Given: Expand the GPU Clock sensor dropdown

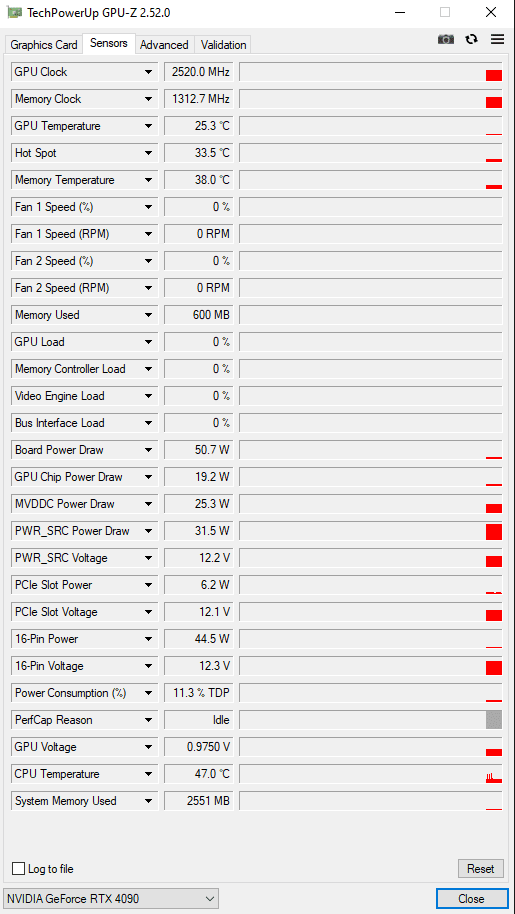Looking at the screenshot, I should click(x=149, y=72).
